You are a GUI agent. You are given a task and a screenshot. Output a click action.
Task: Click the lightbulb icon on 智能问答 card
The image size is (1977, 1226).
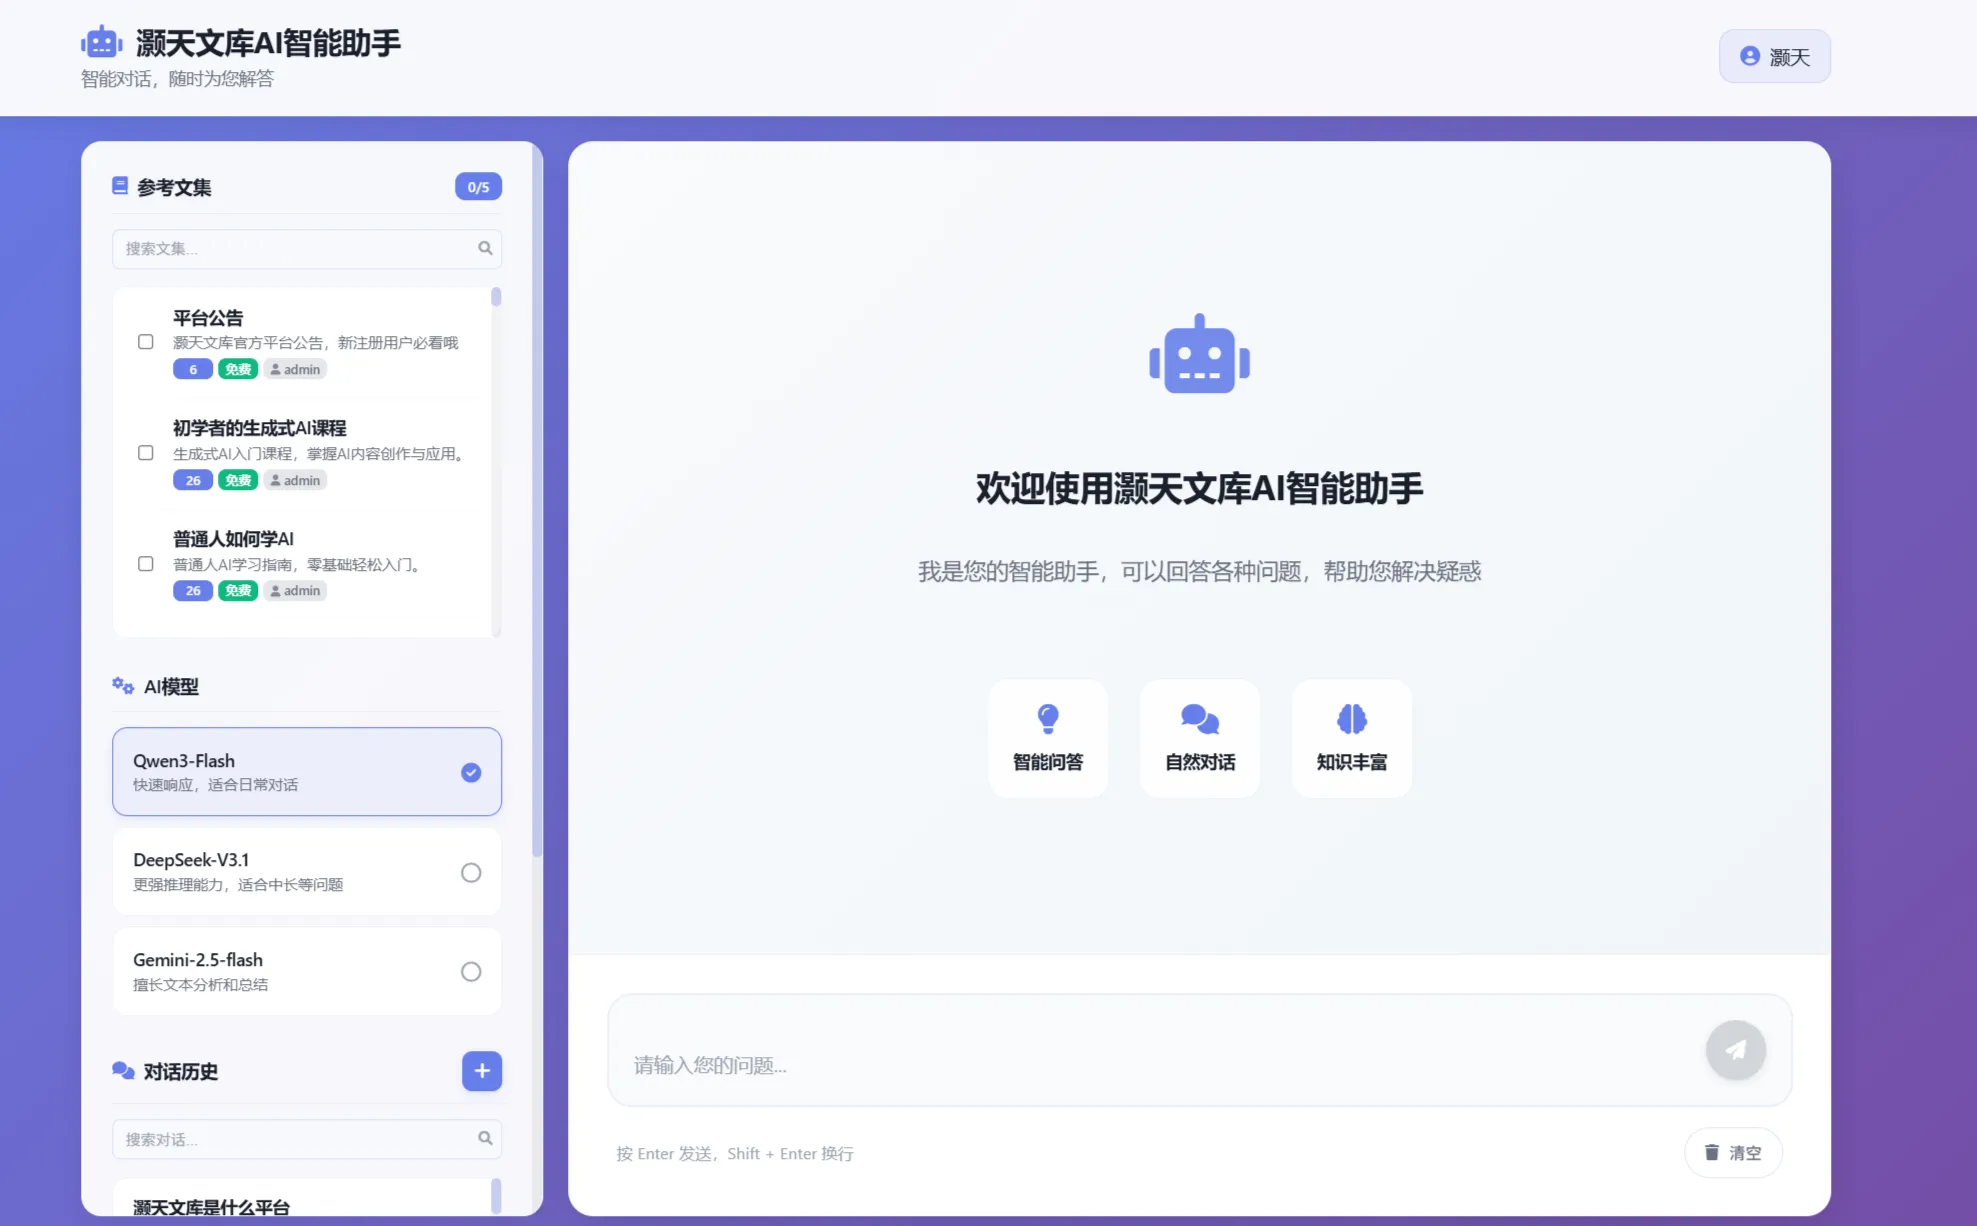(1048, 717)
